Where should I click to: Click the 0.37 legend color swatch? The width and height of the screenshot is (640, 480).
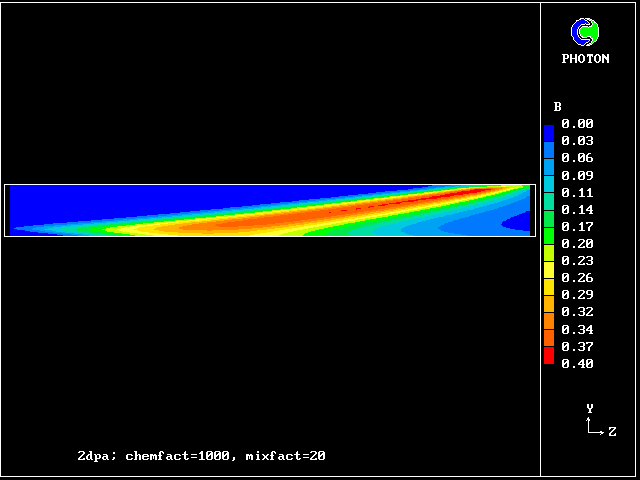549,344
